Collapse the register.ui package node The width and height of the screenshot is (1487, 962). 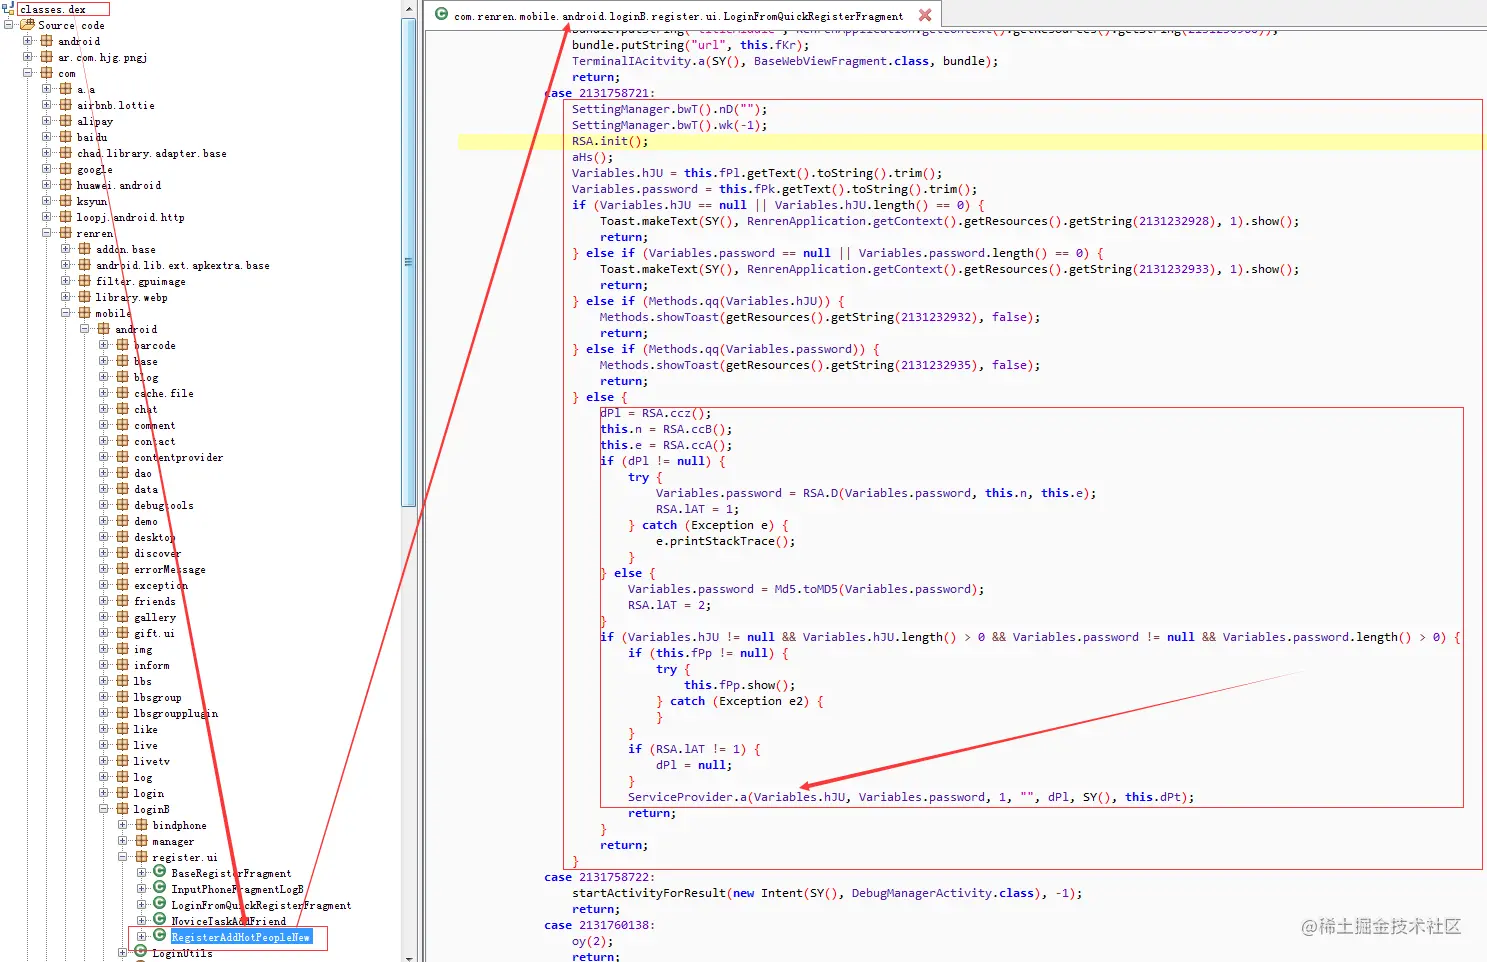click(123, 857)
